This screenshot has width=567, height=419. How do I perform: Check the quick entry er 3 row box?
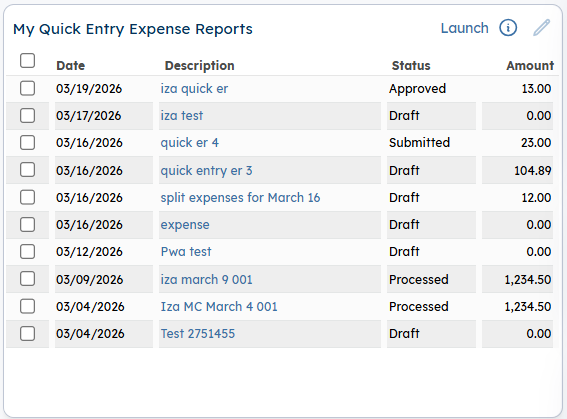pos(27,170)
